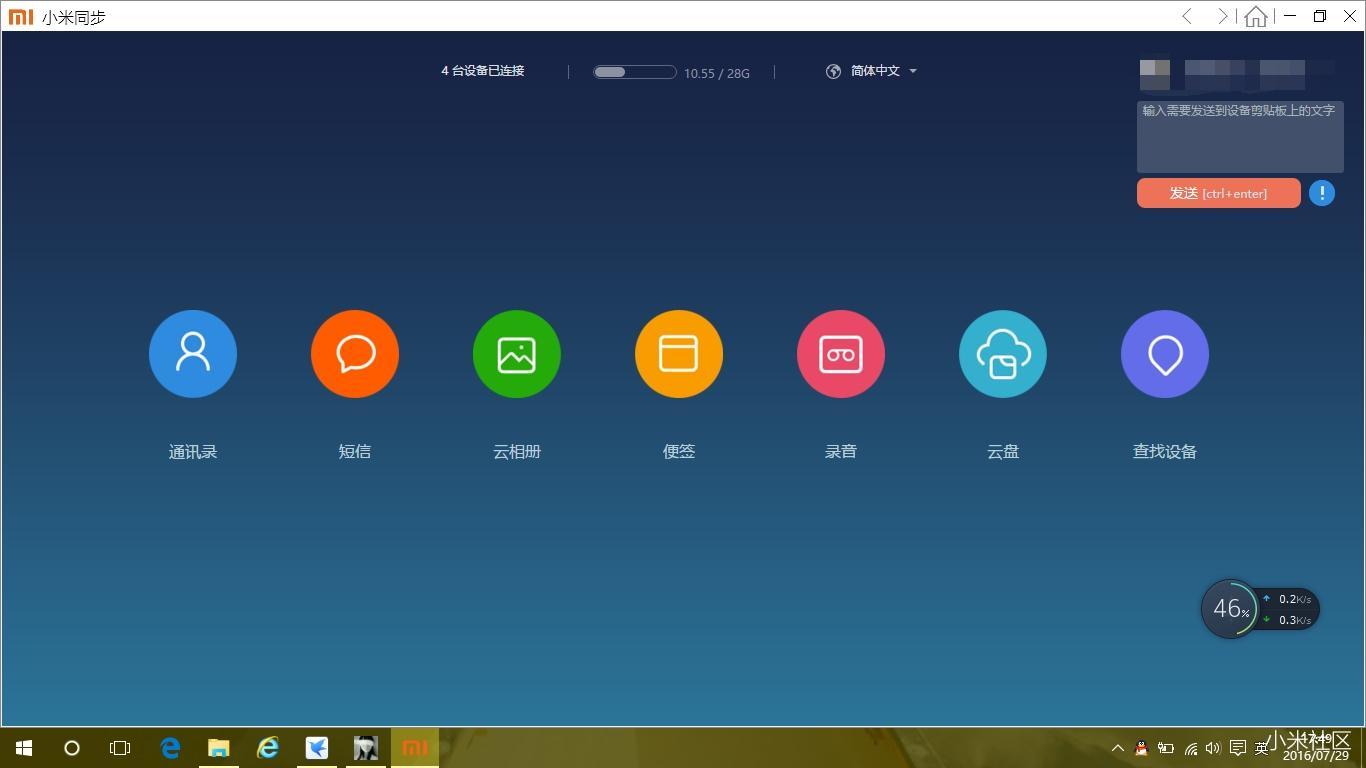Click the 46% network speed widget

pos(1231,608)
